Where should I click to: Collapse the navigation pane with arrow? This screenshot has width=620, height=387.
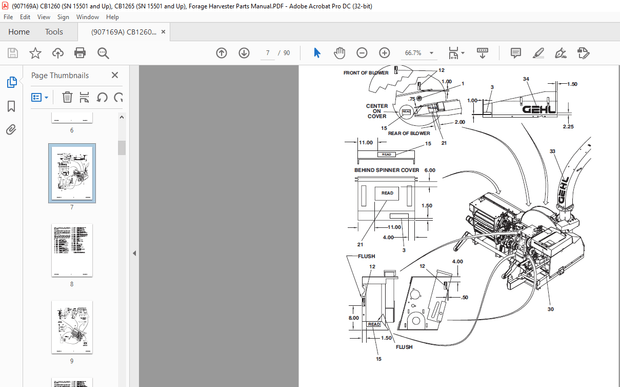point(134,253)
